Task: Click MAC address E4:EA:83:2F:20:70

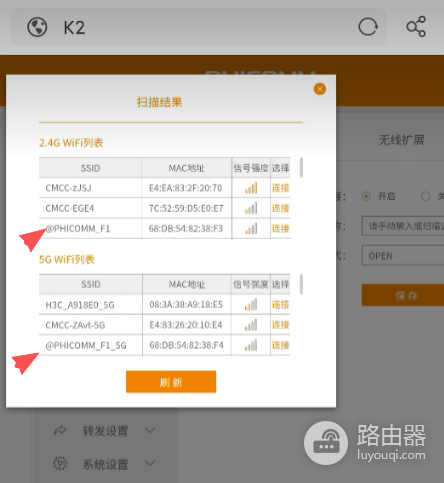Action: [185, 188]
